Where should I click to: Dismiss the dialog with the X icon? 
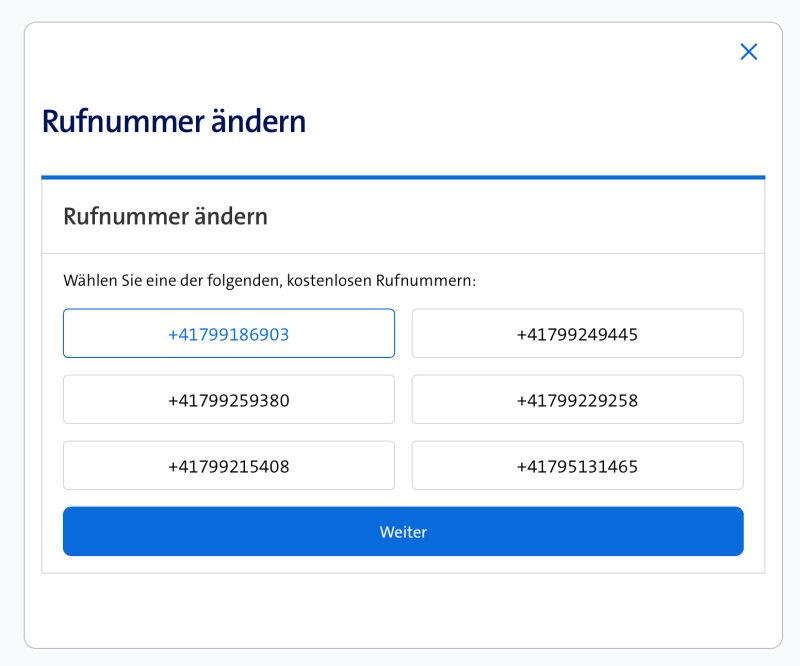coord(748,52)
